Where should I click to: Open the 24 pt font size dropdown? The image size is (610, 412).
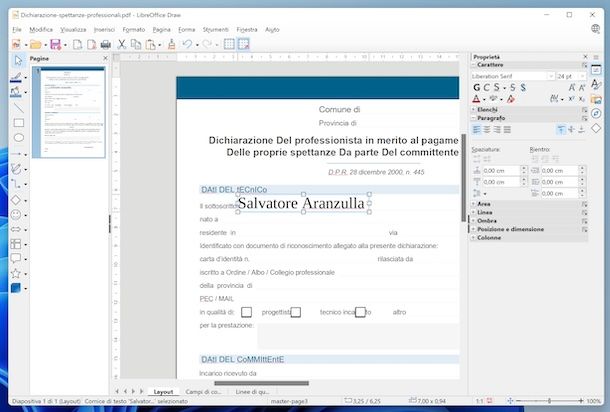pos(582,76)
